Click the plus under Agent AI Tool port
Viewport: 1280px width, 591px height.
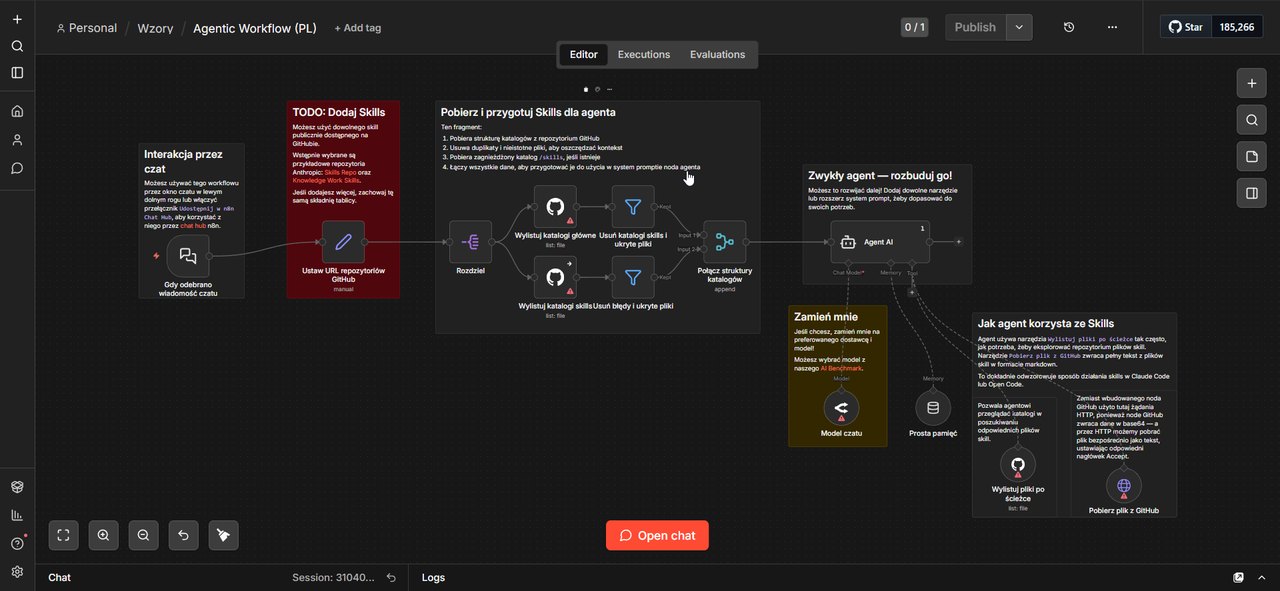911,292
